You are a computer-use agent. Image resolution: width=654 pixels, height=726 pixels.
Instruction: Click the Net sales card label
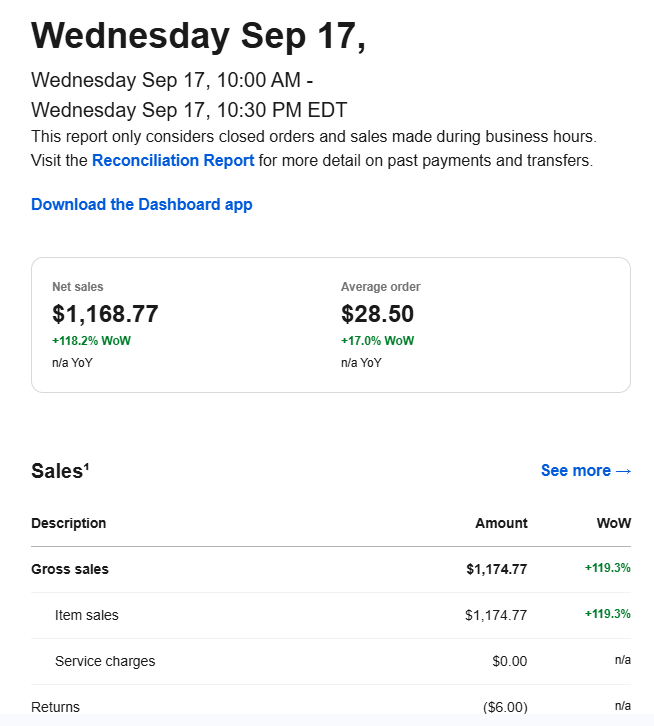(x=77, y=287)
